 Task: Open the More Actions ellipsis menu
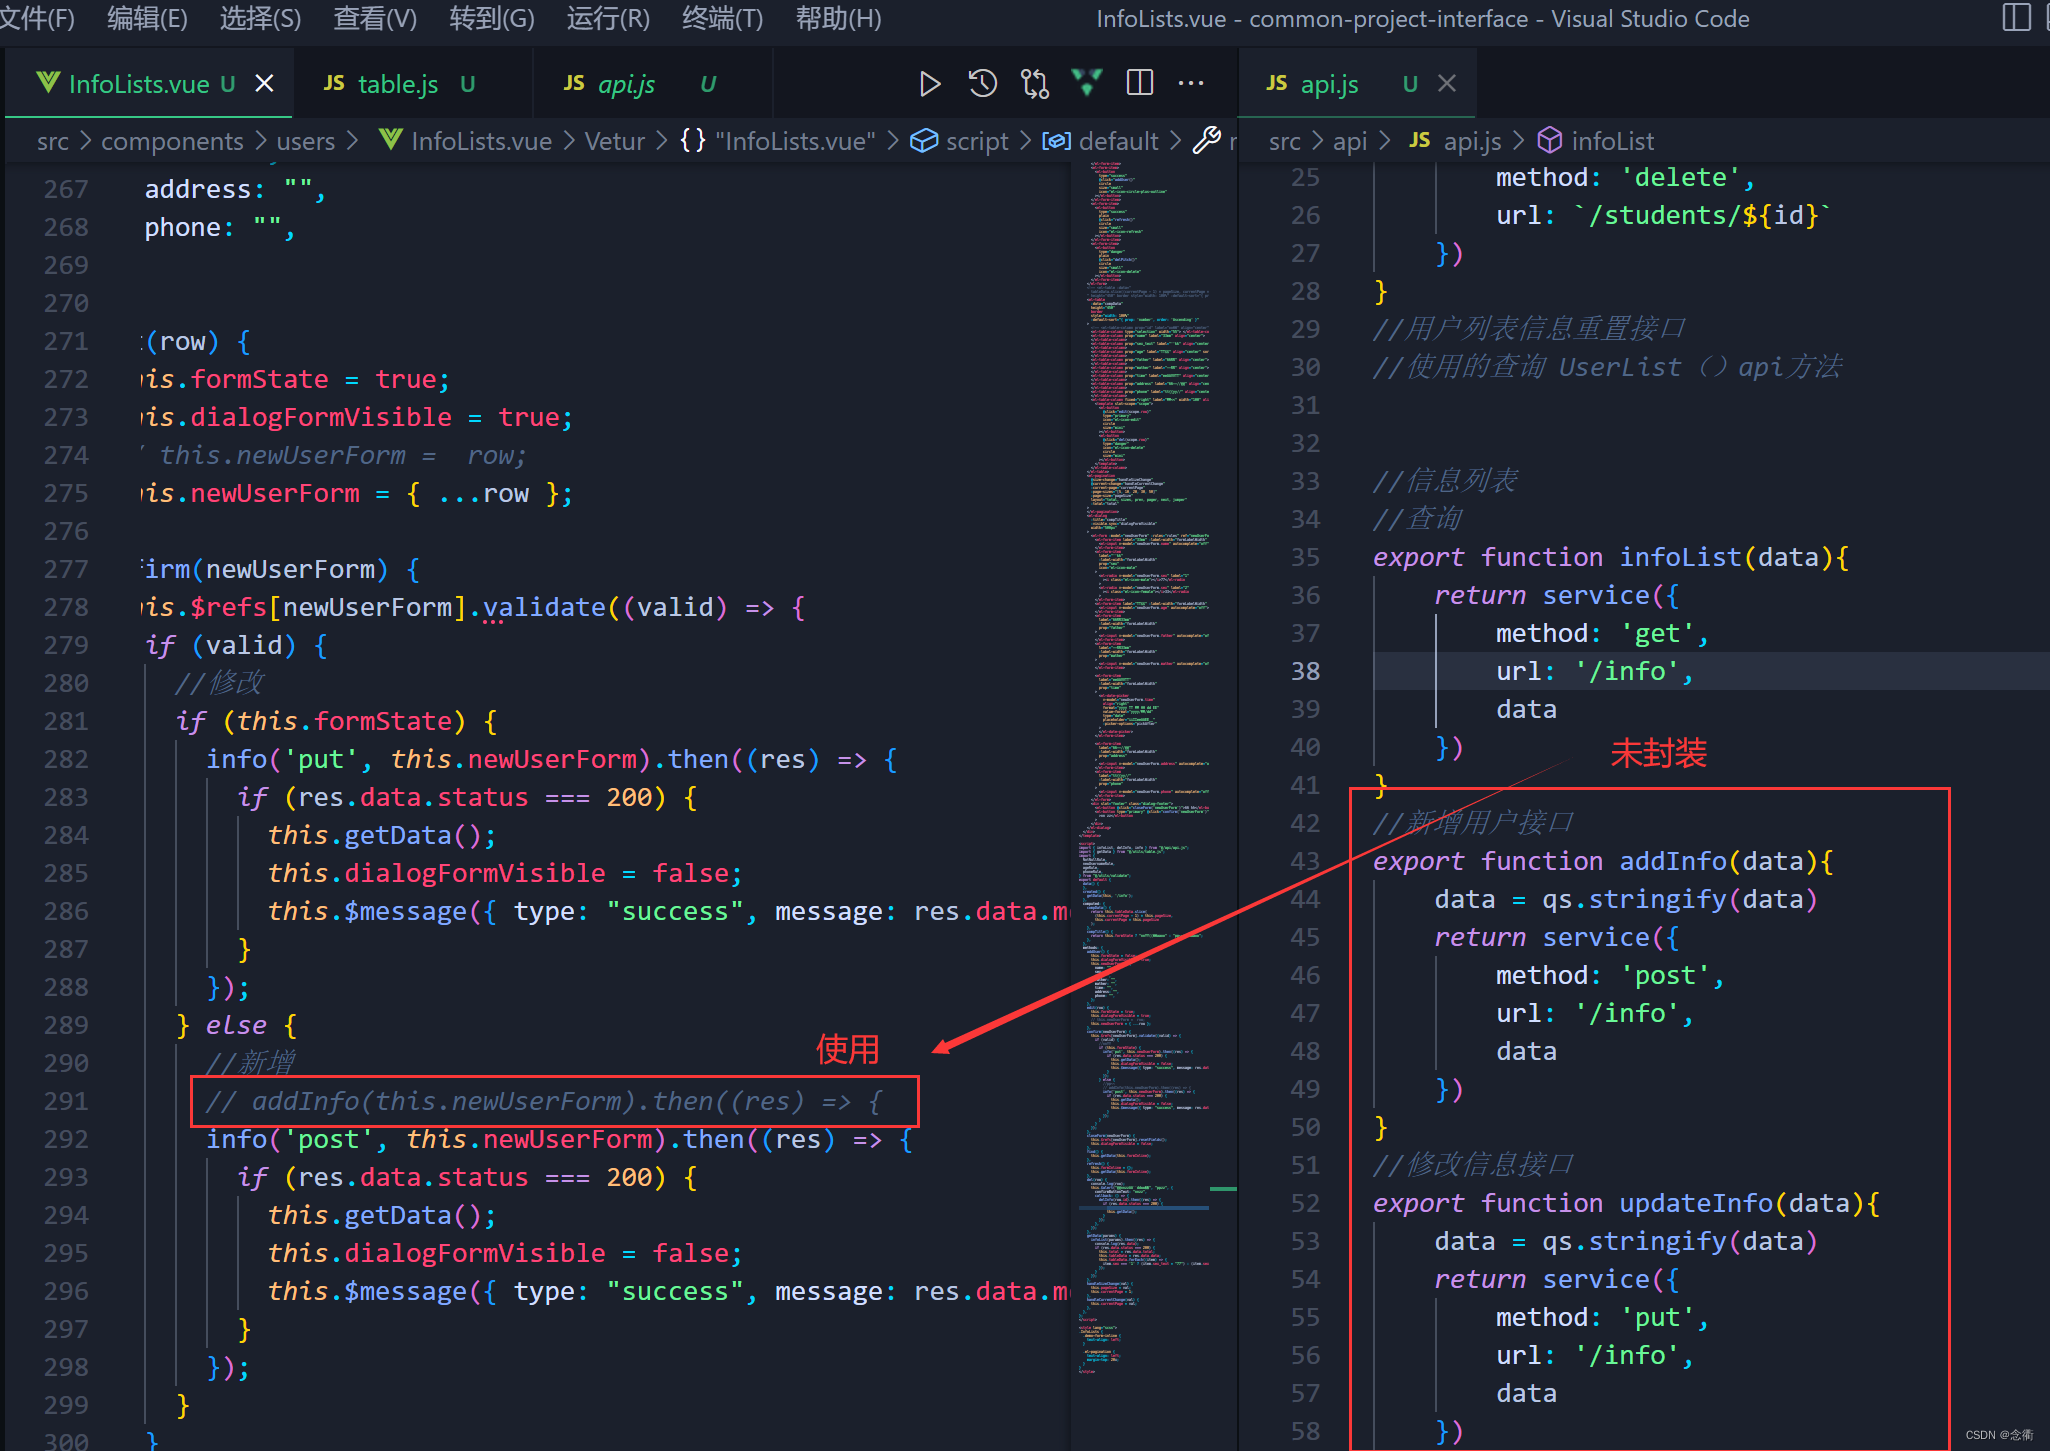[x=1191, y=83]
